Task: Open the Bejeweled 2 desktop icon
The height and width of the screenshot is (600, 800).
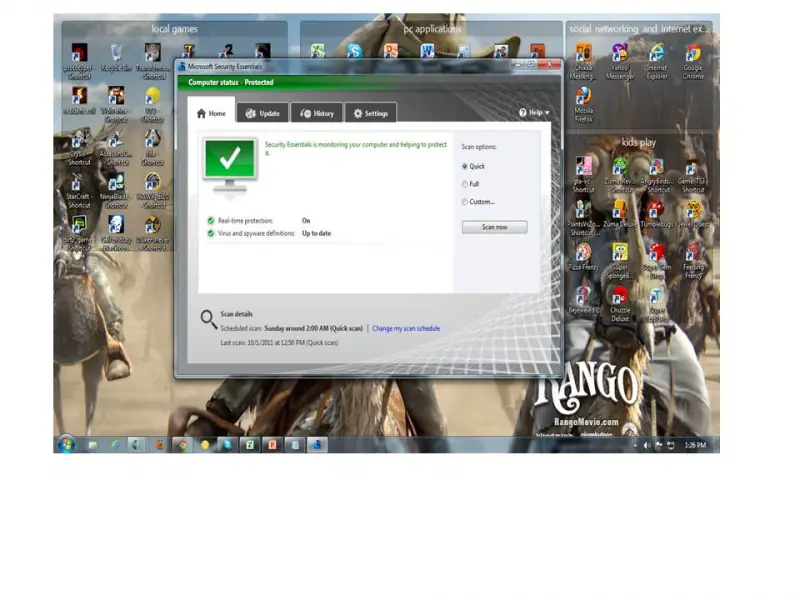Action: tap(583, 299)
